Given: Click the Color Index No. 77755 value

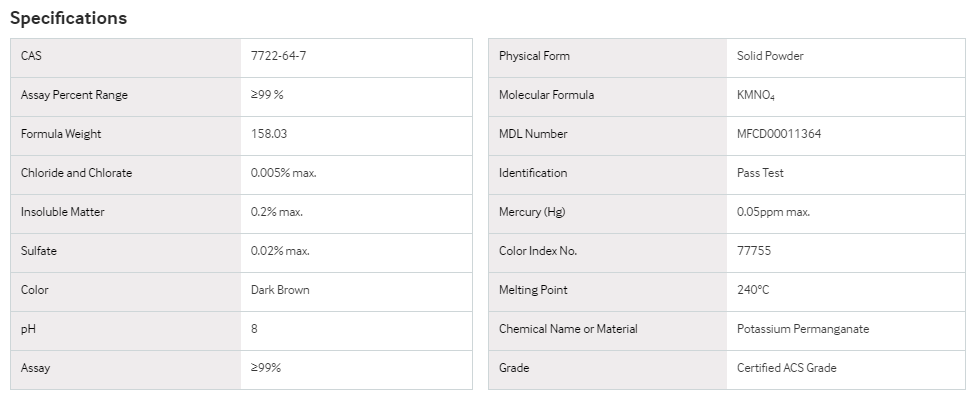Looking at the screenshot, I should 754,251.
